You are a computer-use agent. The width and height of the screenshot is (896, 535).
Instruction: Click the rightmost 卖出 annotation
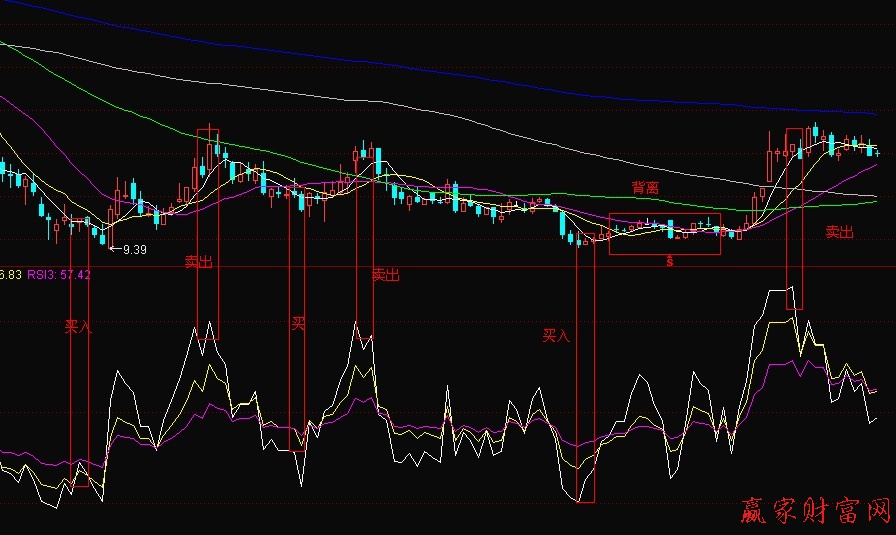[839, 232]
